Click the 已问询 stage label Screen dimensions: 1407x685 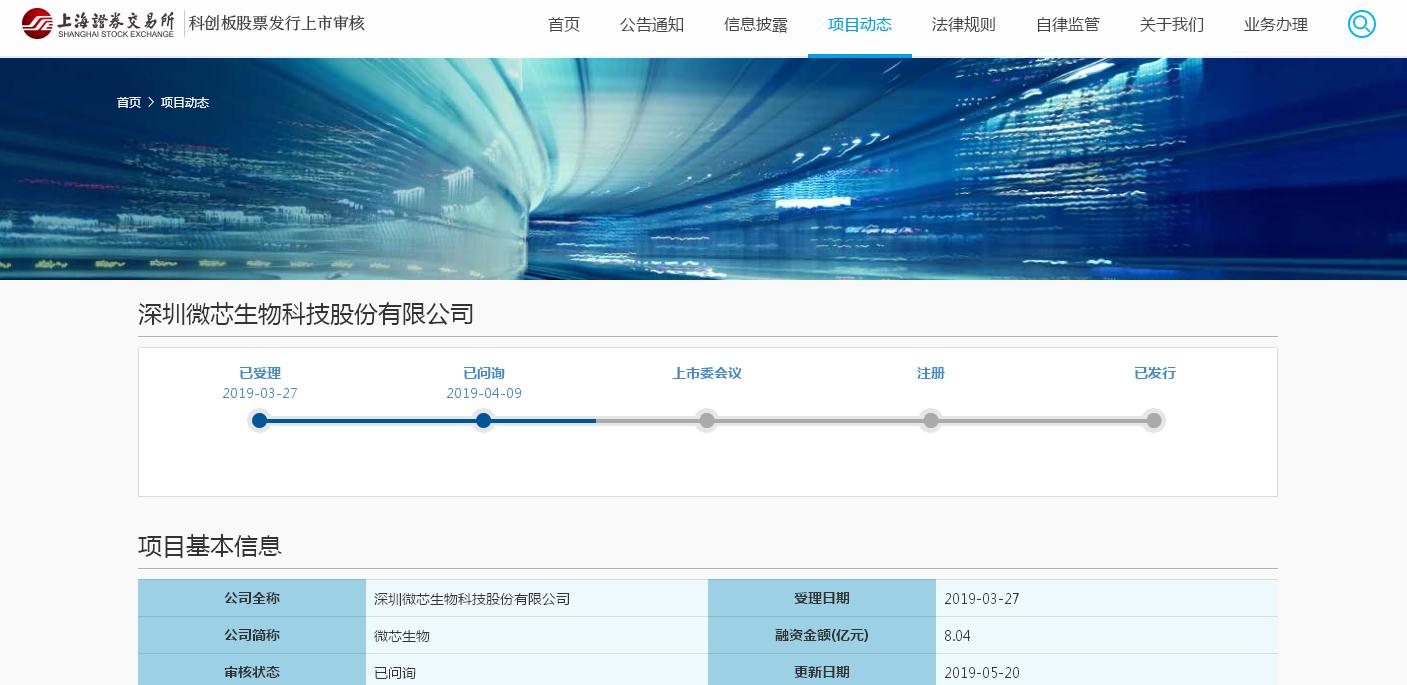click(x=484, y=373)
